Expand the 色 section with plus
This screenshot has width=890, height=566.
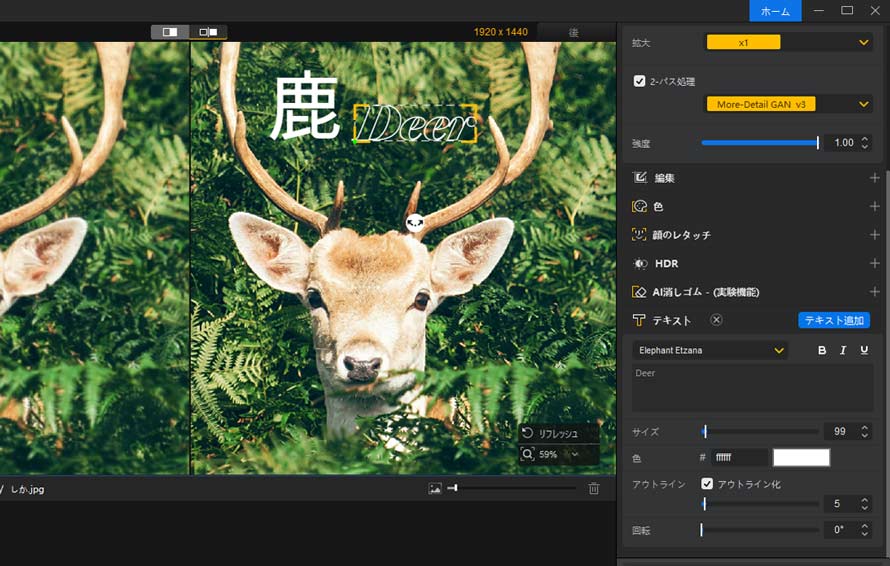pos(874,206)
